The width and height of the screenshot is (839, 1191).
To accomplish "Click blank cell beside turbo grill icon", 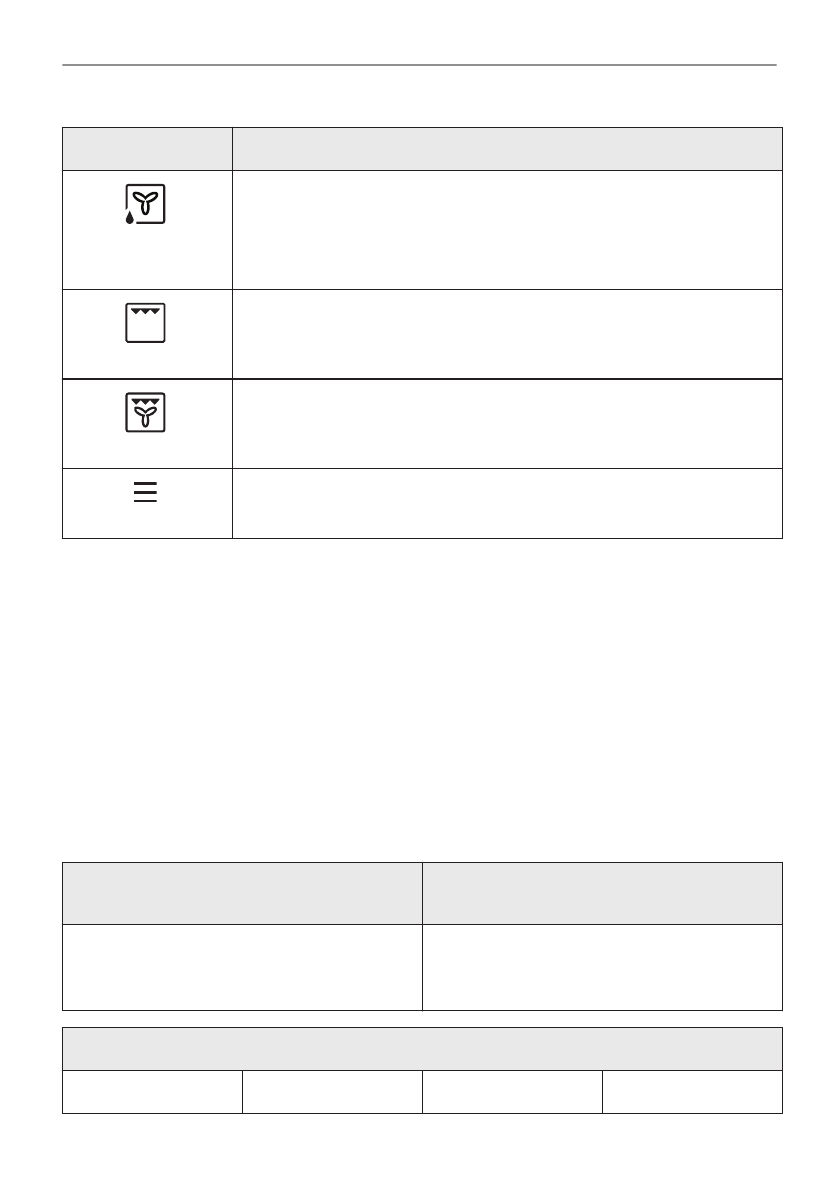I will pyautogui.click(x=507, y=423).
